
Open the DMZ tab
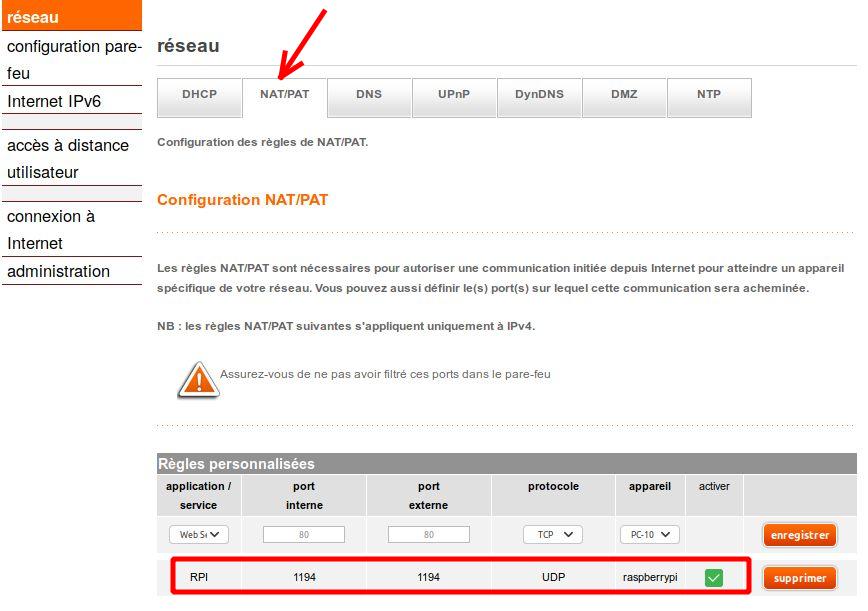point(624,95)
